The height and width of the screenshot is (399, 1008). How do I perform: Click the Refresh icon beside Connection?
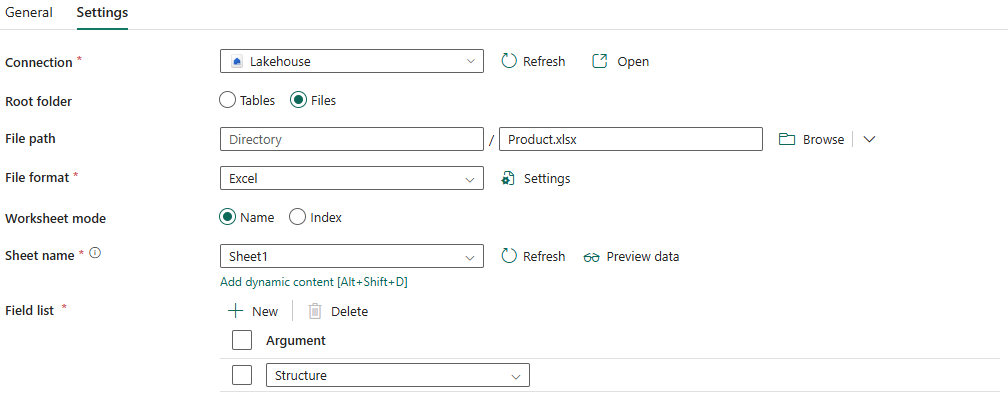509,61
